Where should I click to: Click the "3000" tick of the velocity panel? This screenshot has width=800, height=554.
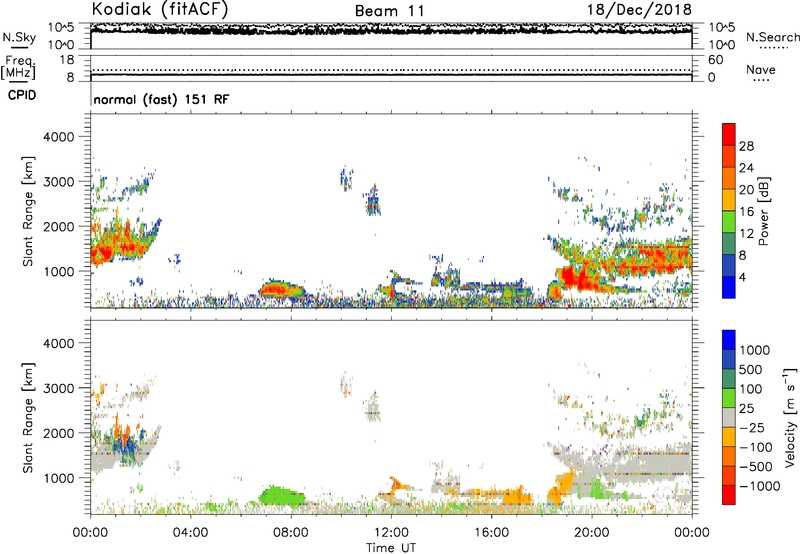click(58, 388)
